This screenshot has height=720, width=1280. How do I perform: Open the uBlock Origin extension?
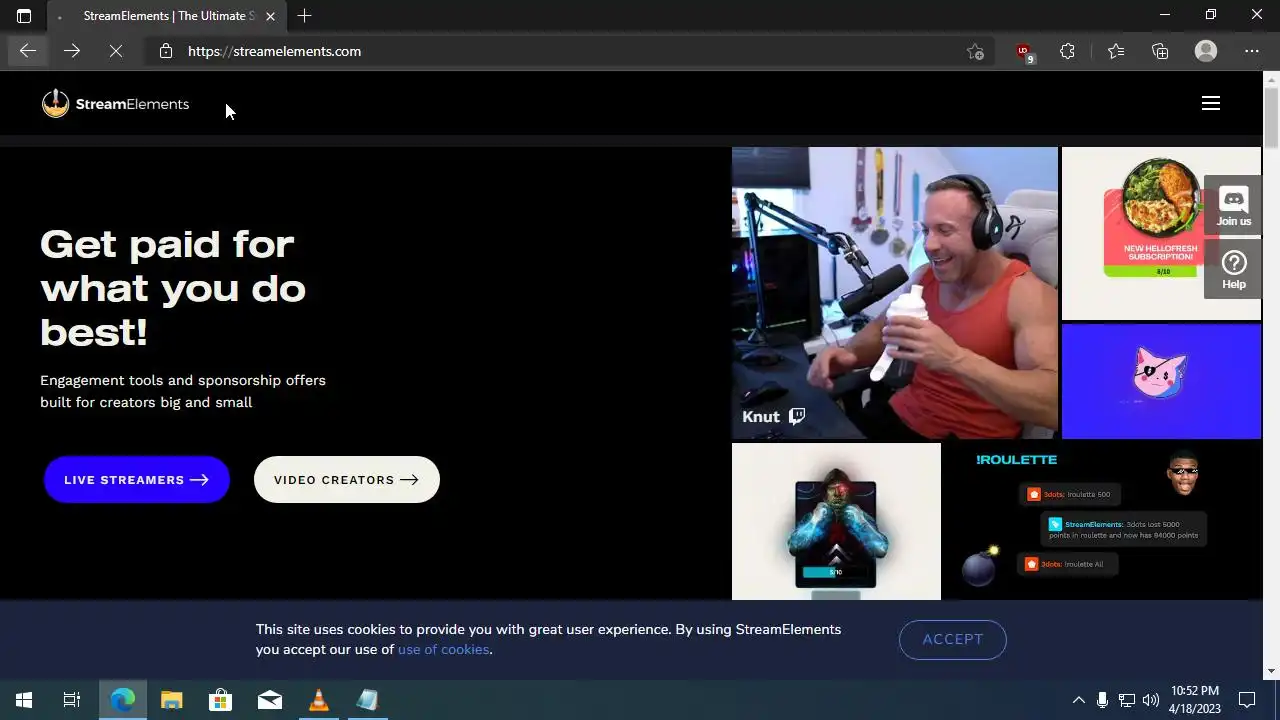pos(1023,51)
